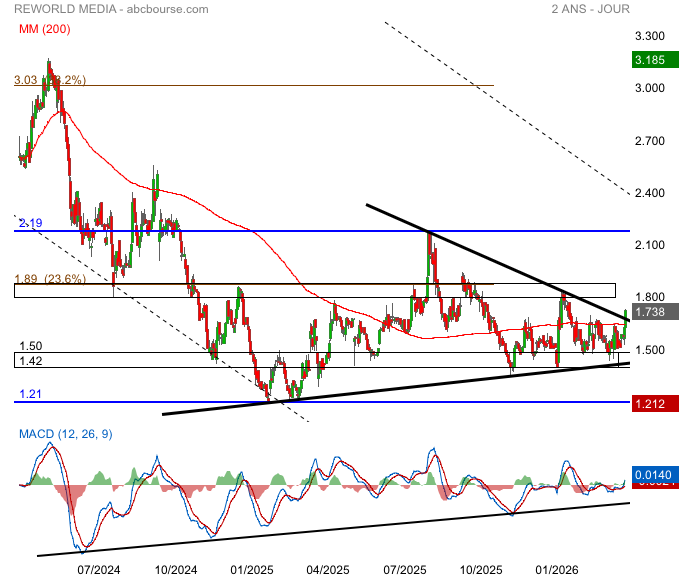
Task: Click the 2.700 price axis value
Action: (x=650, y=141)
